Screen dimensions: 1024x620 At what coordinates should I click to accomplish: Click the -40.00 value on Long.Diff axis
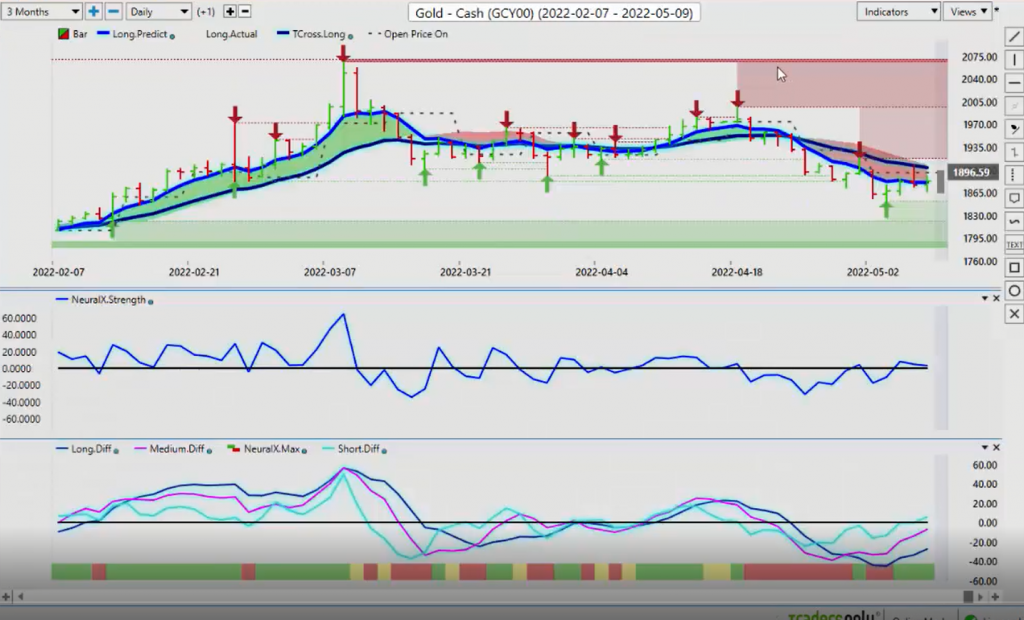tap(983, 561)
